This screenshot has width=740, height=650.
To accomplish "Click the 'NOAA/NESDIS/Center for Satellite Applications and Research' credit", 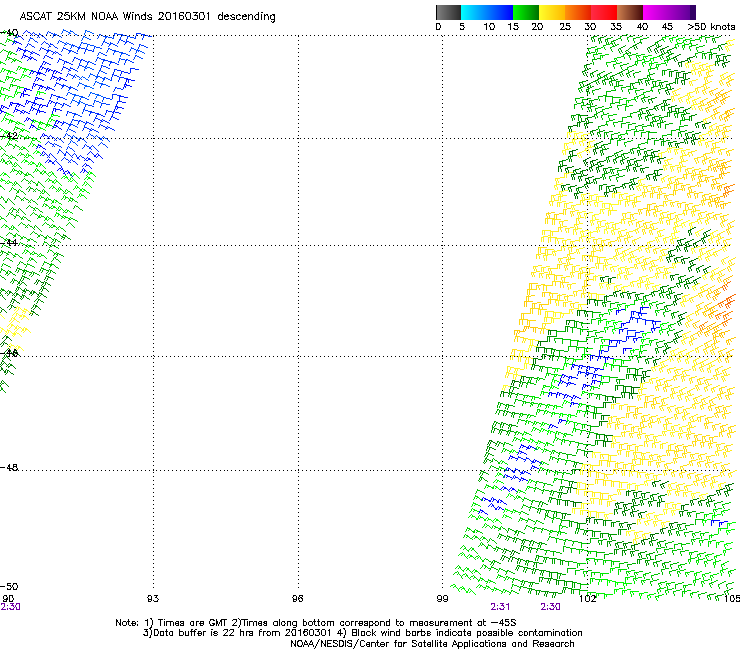I will pyautogui.click(x=432, y=644).
